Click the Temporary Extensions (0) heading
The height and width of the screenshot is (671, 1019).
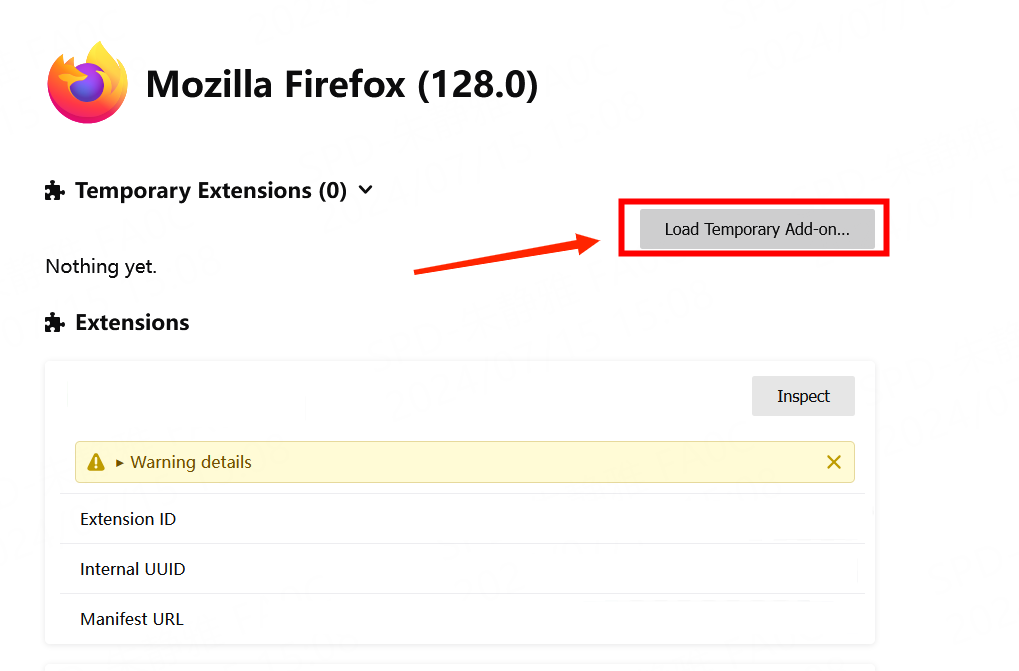[210, 191]
